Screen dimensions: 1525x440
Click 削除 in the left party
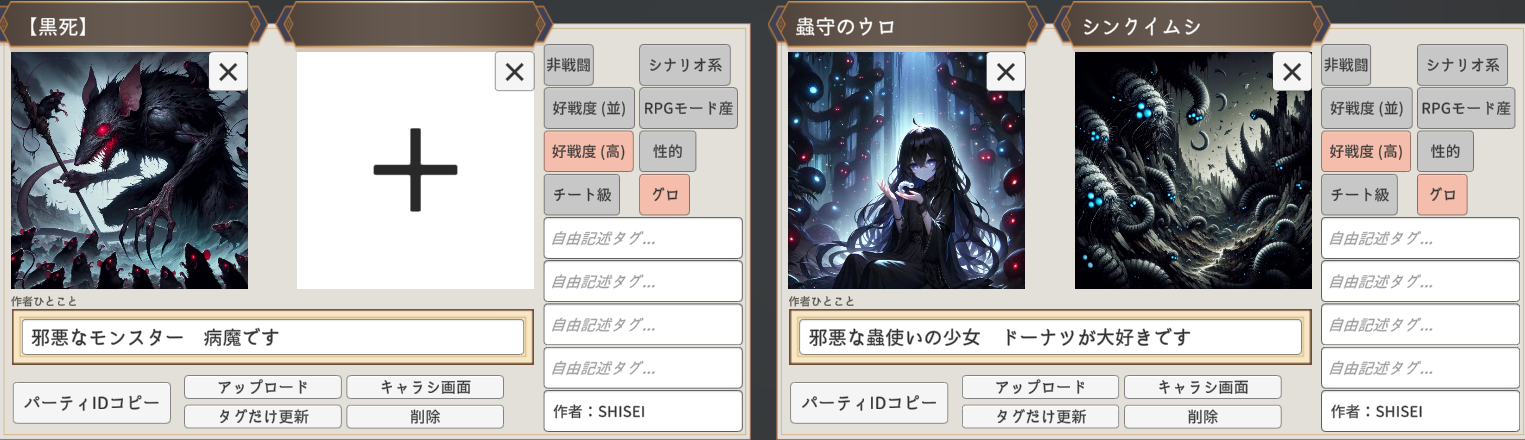coord(425,417)
